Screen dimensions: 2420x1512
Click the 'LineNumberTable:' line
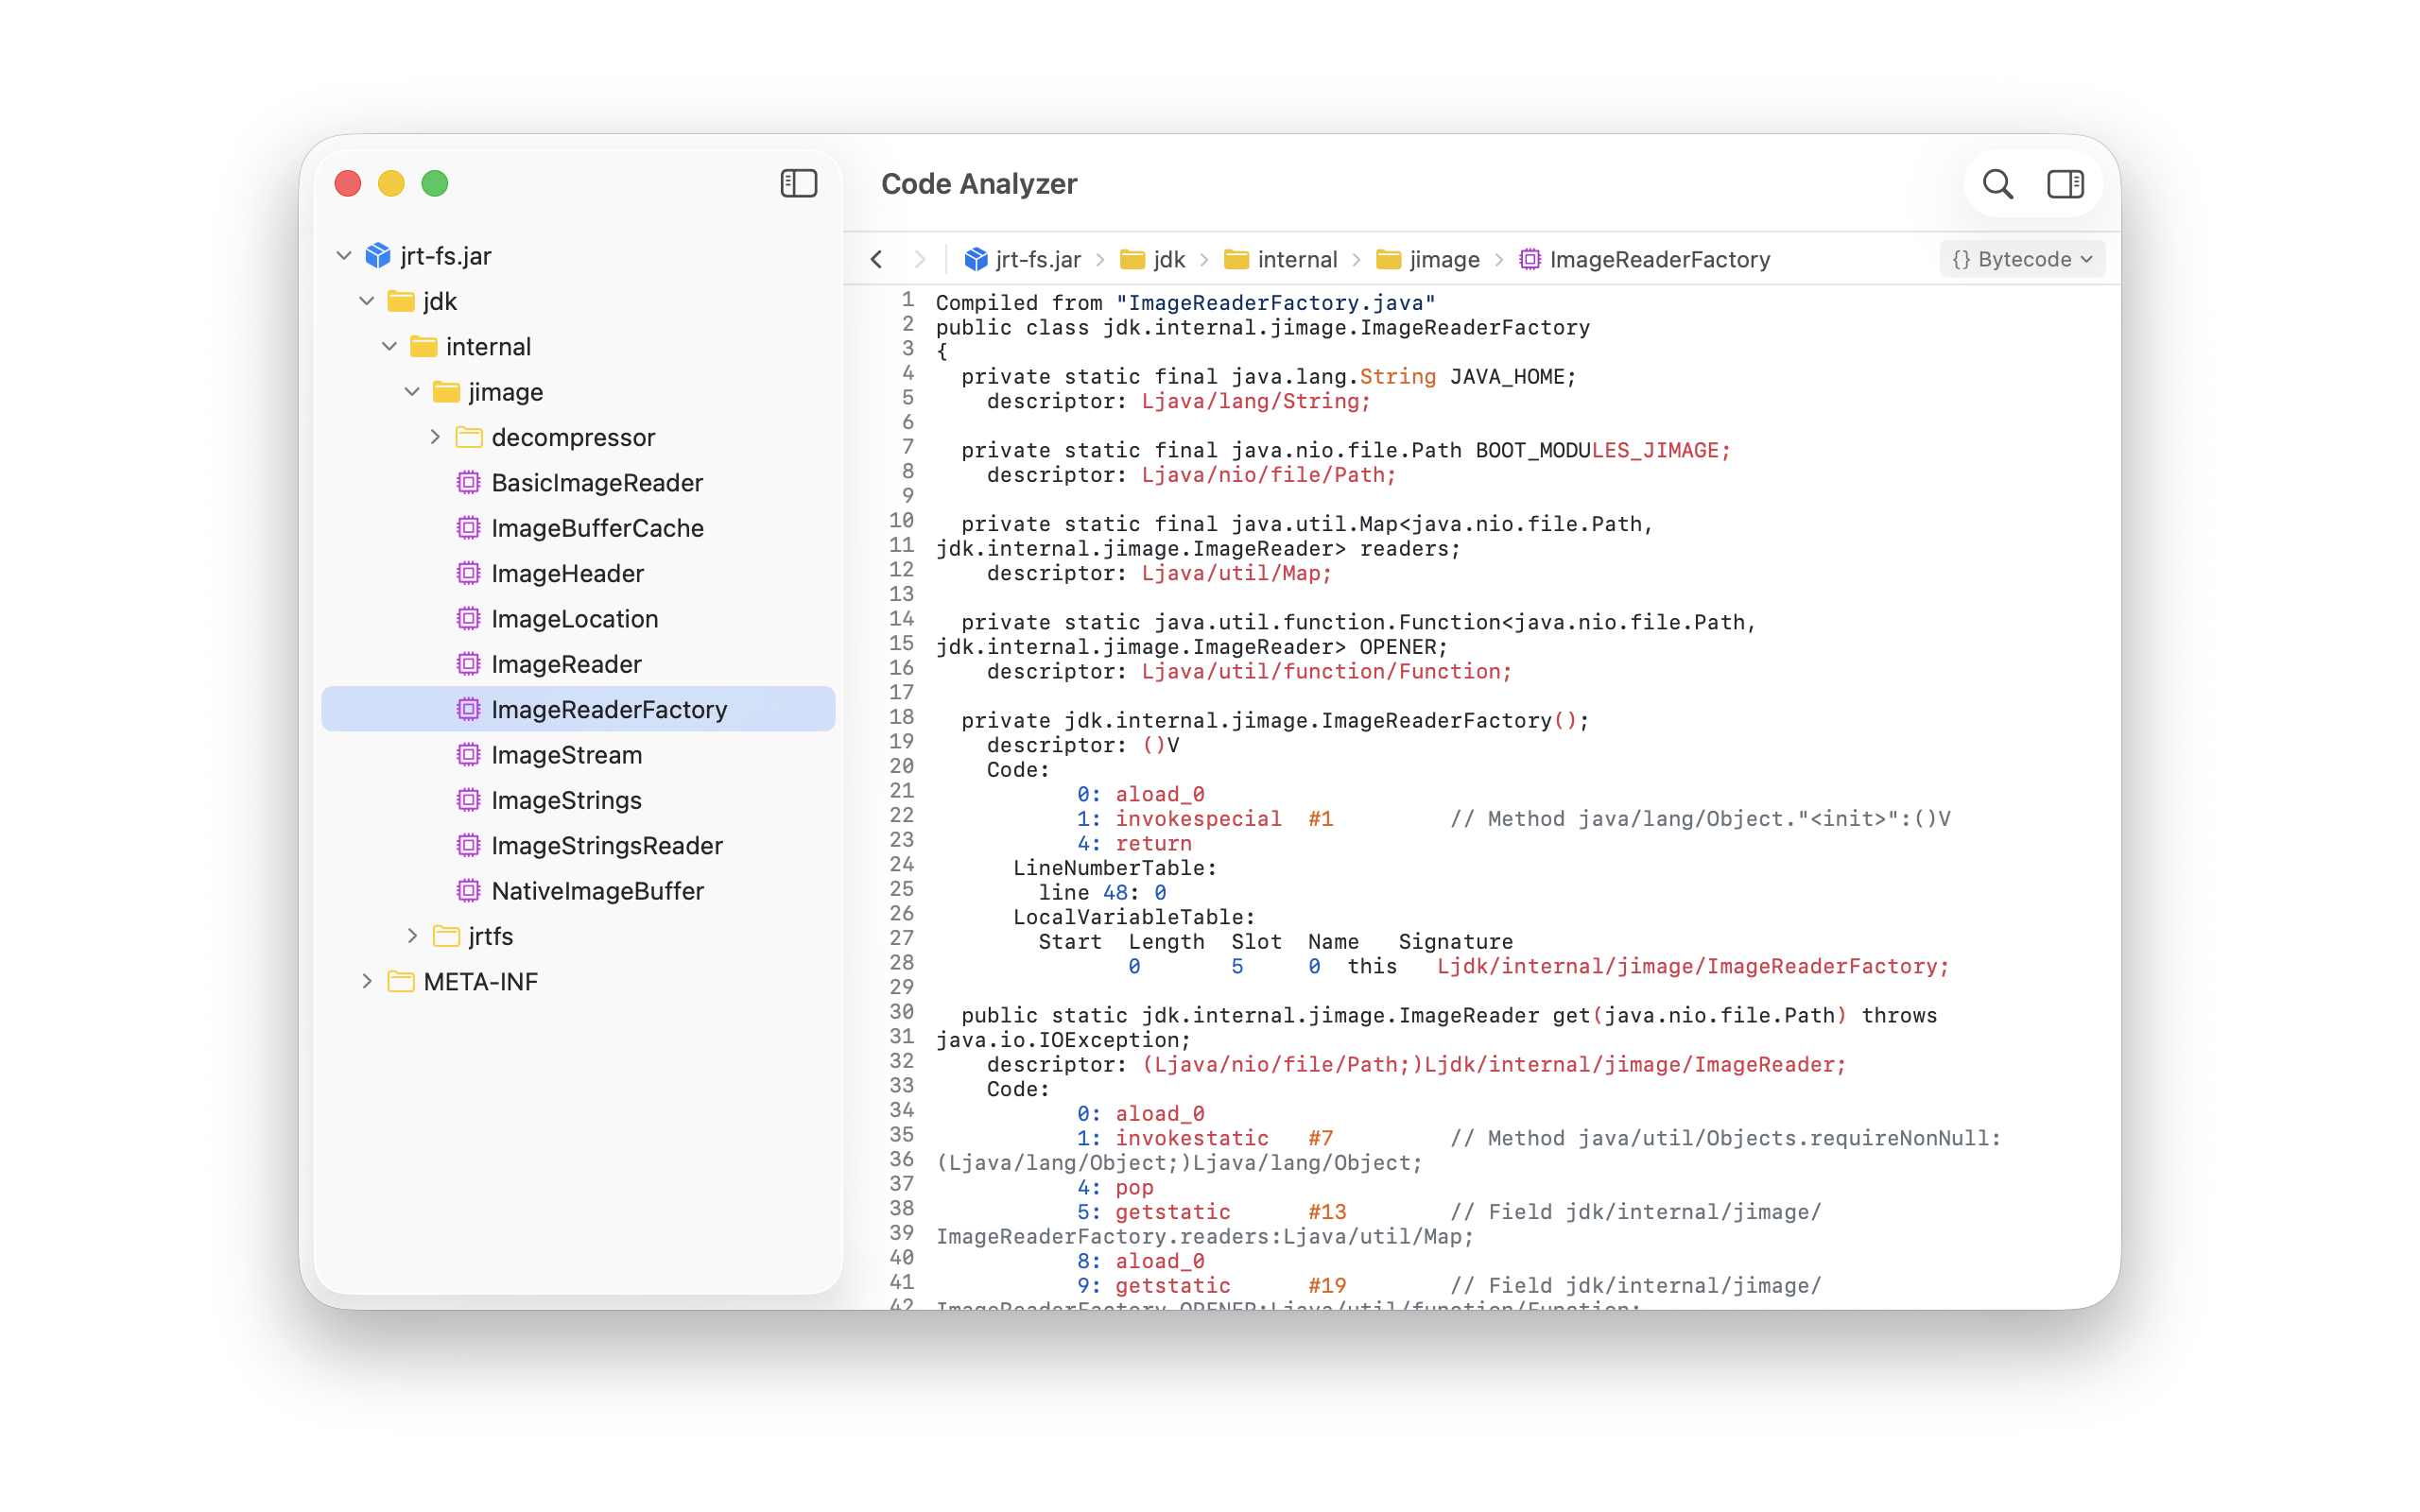1114,868
